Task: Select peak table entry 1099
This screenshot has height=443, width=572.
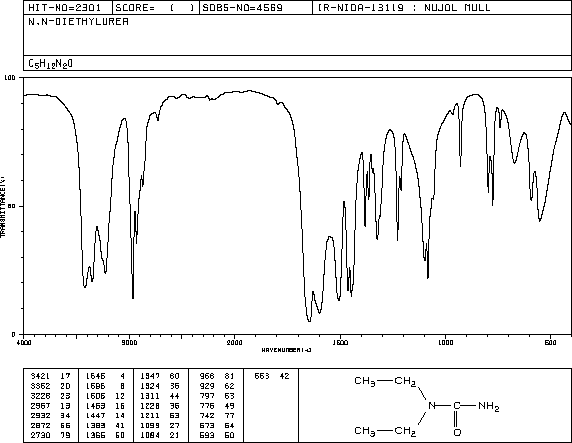Action: pyautogui.click(x=150, y=425)
